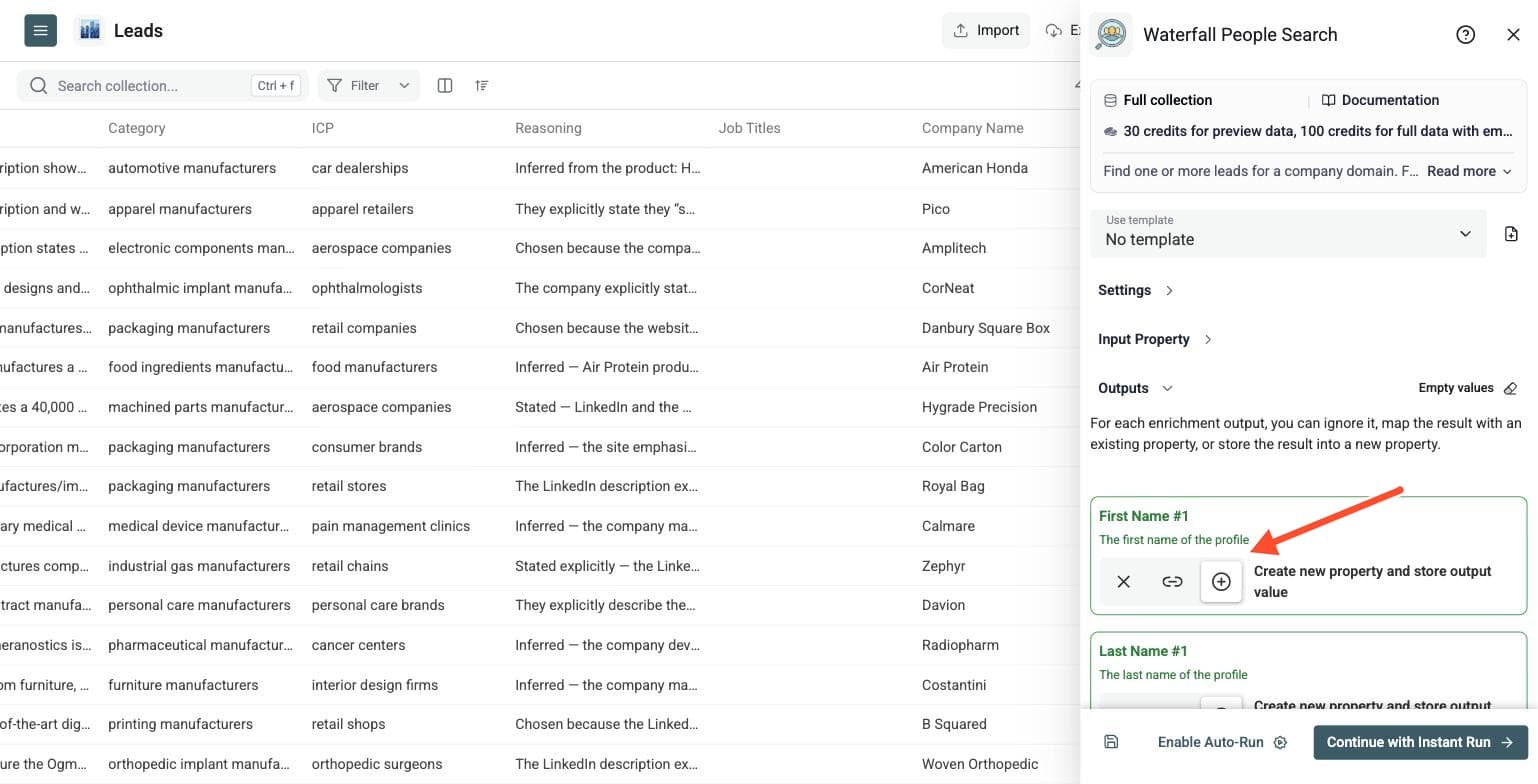The height and width of the screenshot is (784, 1538).
Task: Click the printing manufacturers category cell
Action: [x=180, y=724]
